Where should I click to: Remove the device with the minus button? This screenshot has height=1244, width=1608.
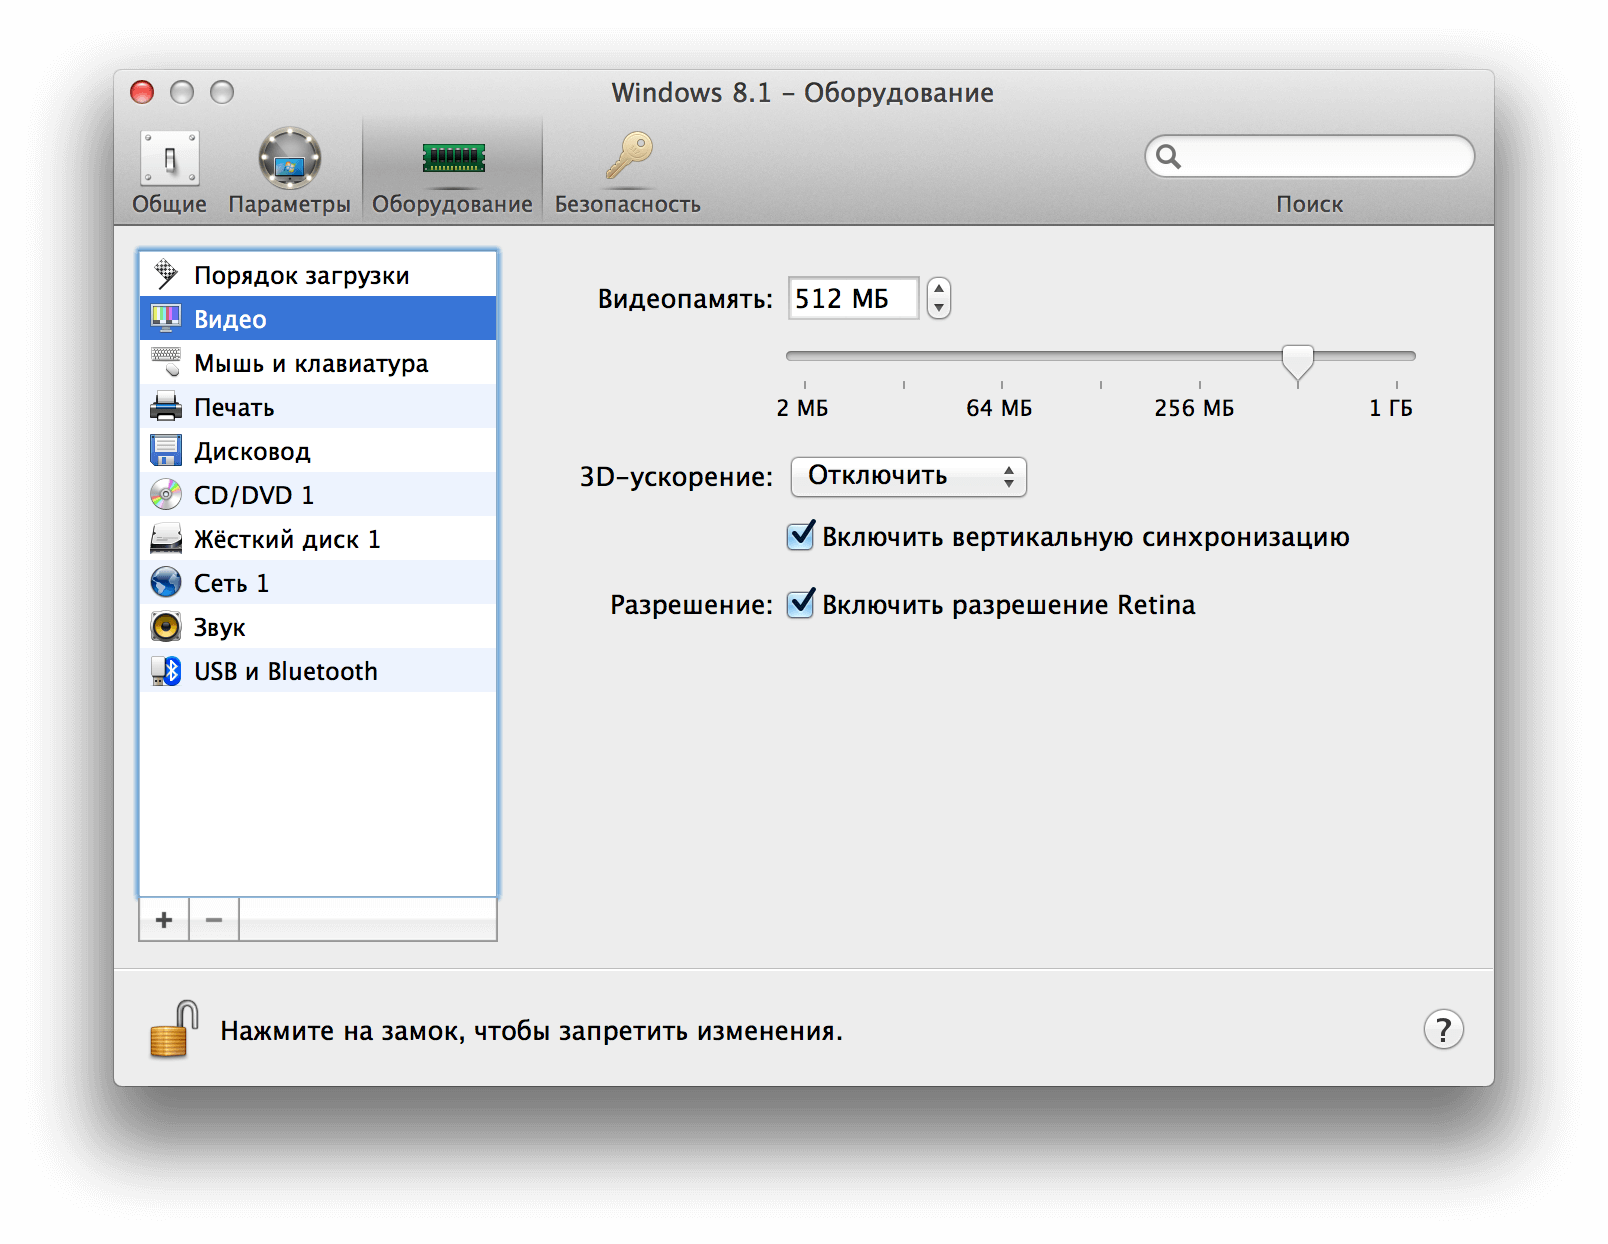coord(214,919)
